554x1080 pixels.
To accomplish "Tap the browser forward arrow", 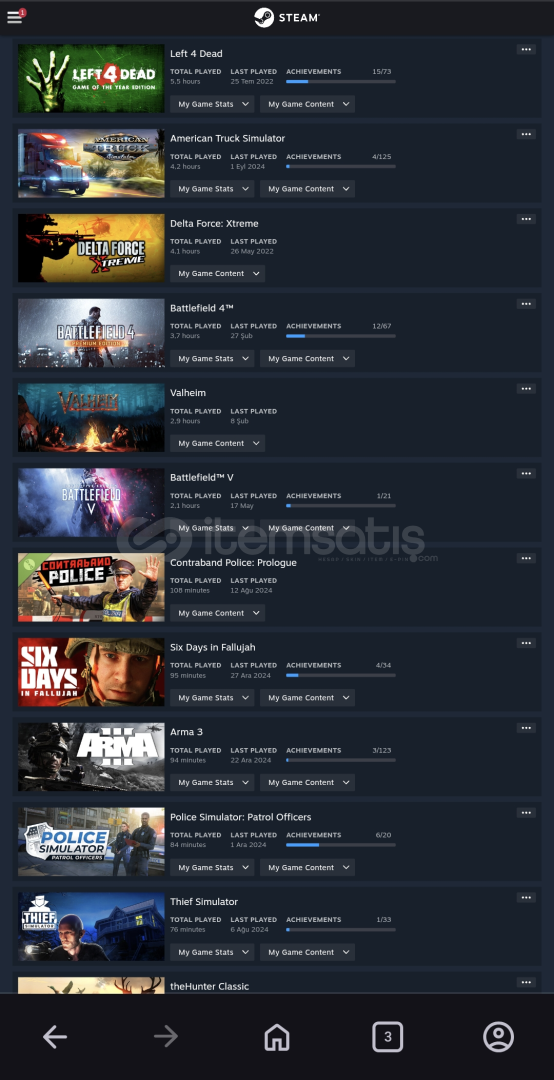I will pos(166,1036).
